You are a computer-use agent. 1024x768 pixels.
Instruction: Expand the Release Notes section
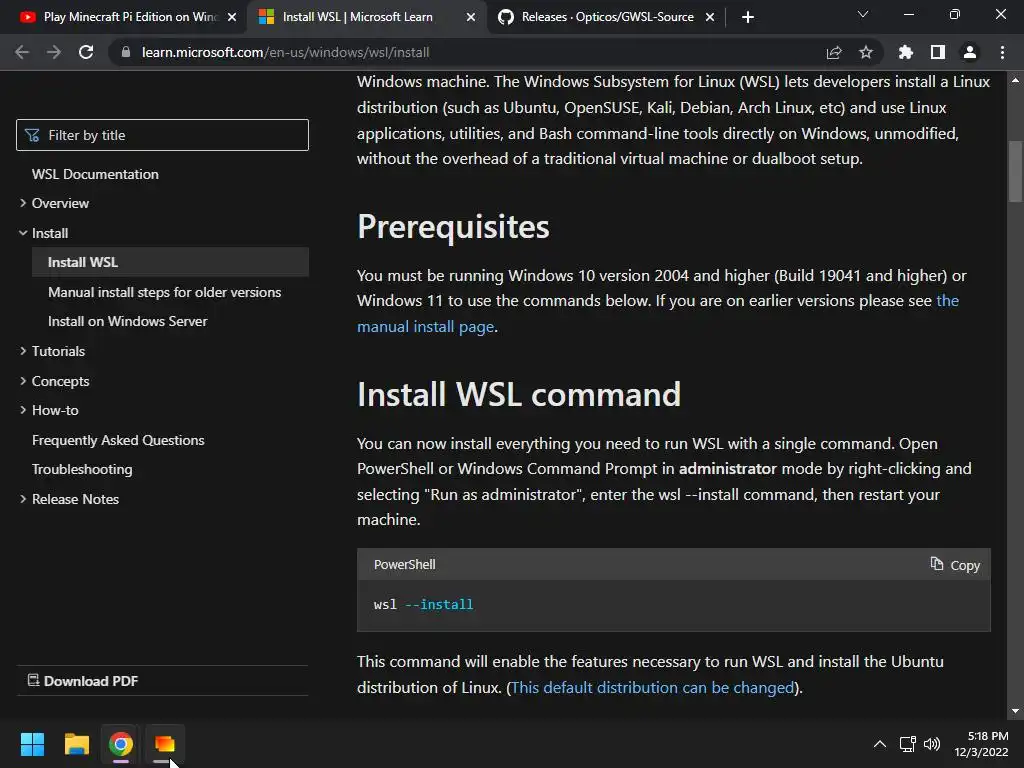[x=75, y=499]
